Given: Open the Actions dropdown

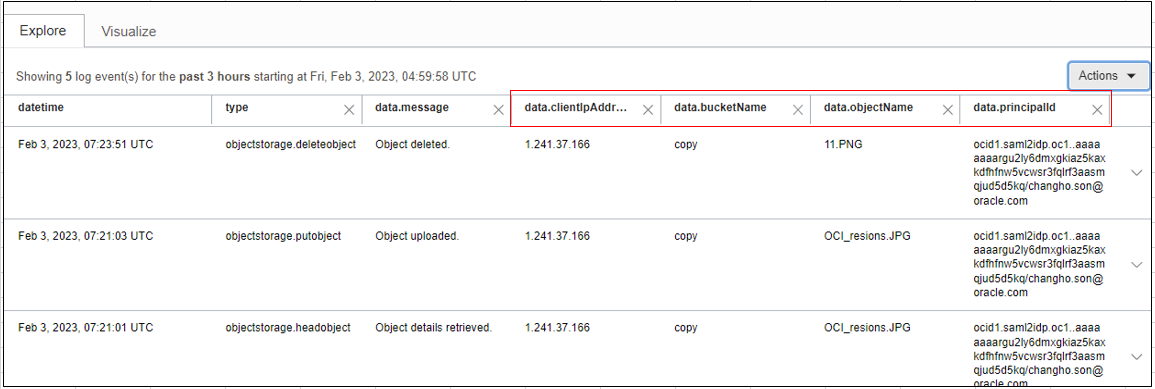Looking at the screenshot, I should 1109,75.
